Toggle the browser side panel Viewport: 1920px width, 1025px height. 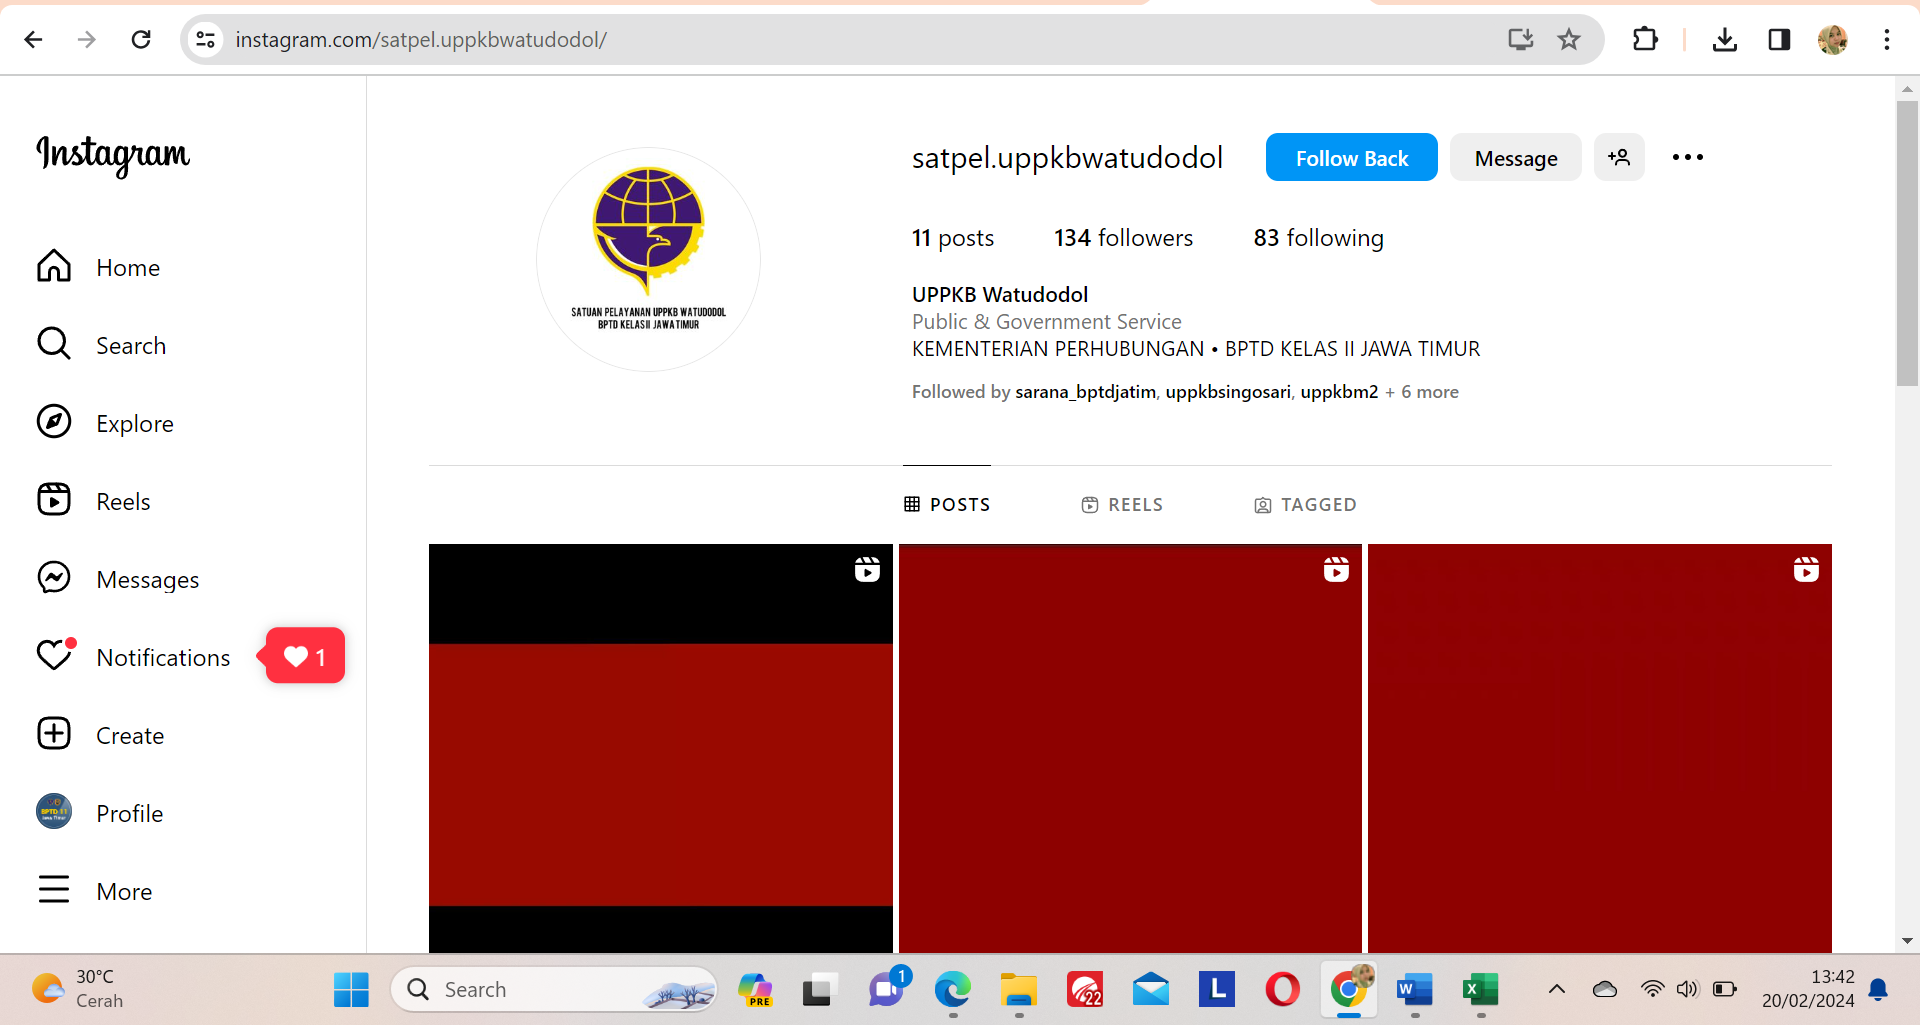coord(1778,40)
